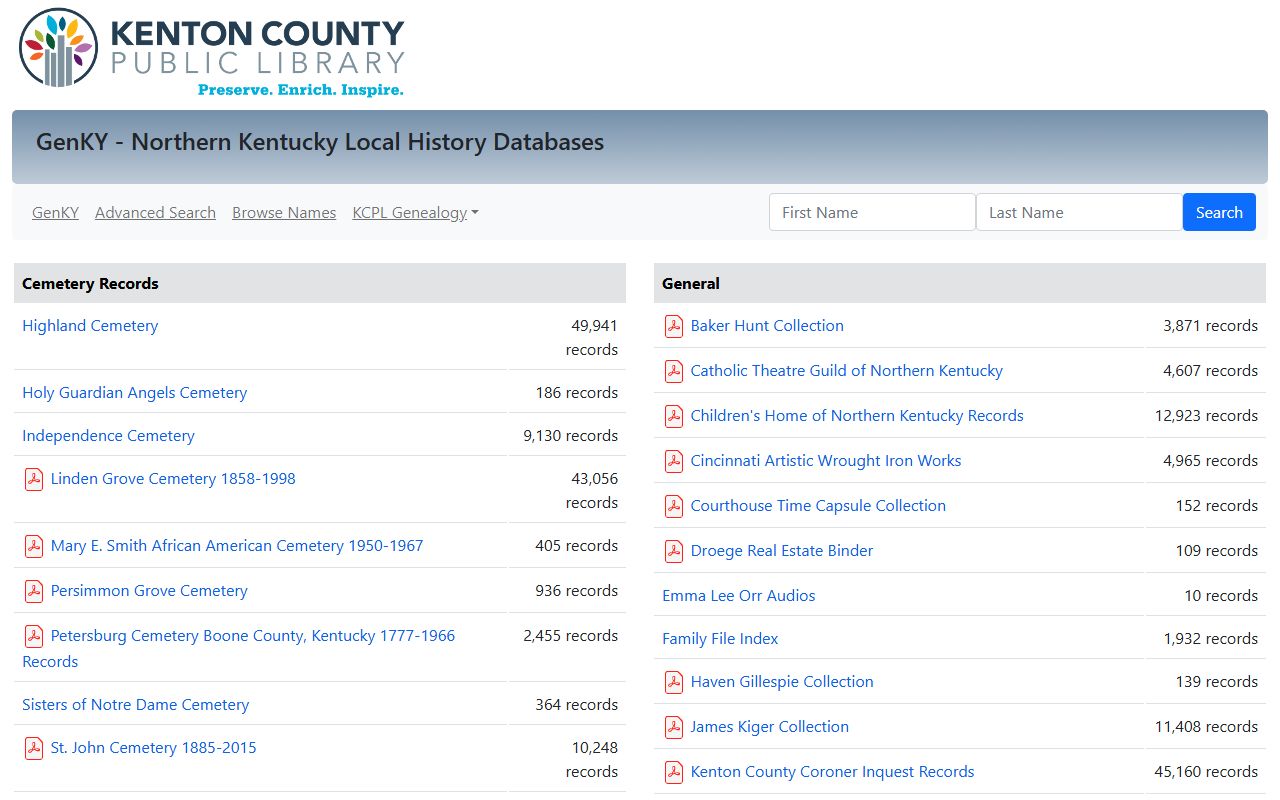
Task: Open James Kiger Collection link
Action: coord(770,727)
